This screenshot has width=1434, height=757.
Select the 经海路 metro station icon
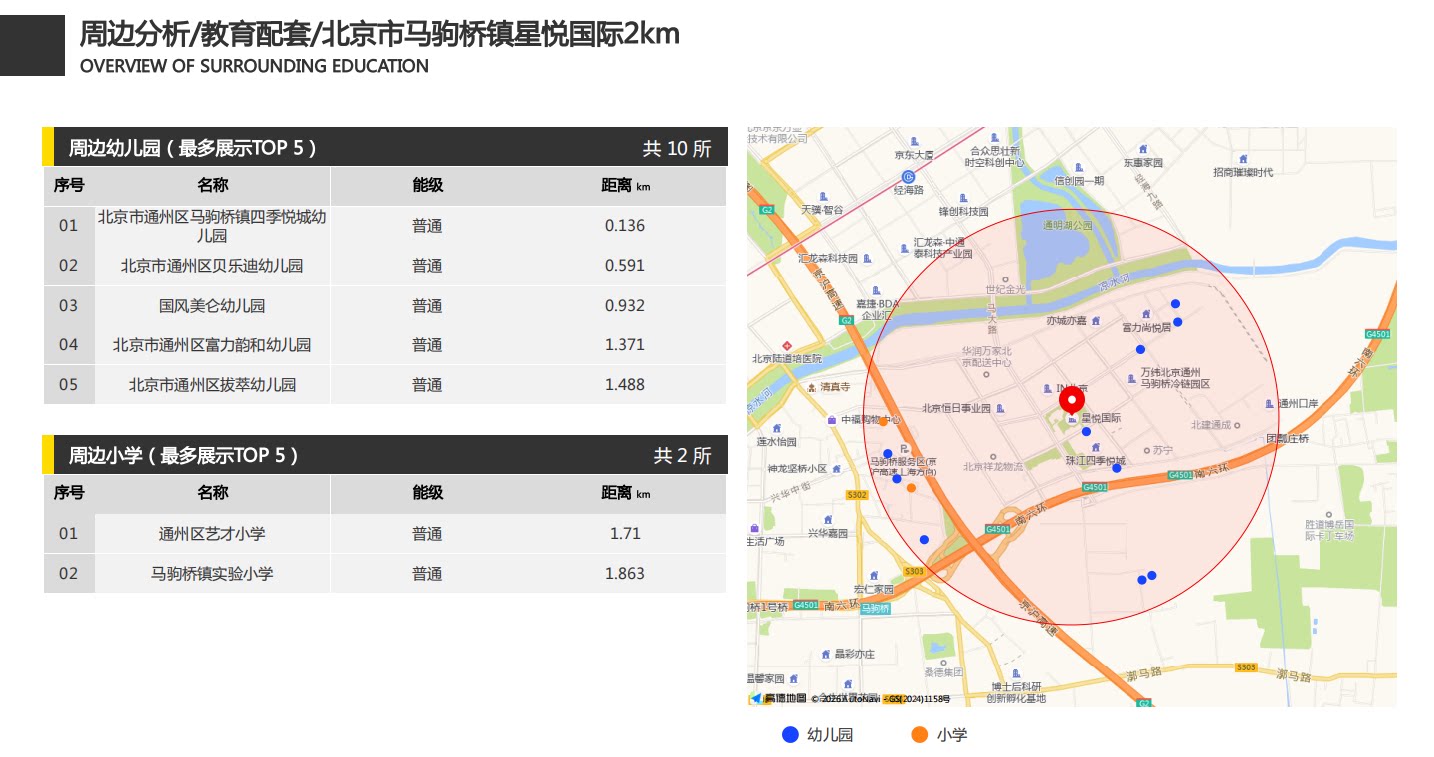coord(908,176)
